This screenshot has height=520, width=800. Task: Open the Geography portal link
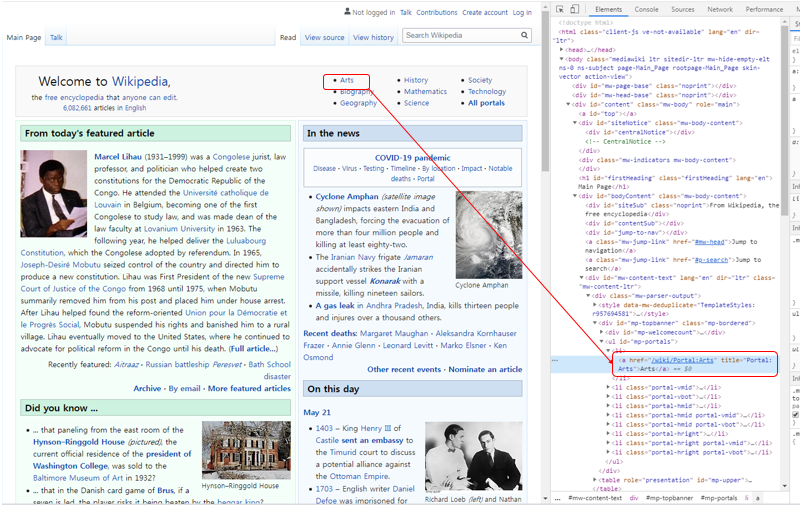pyautogui.click(x=358, y=103)
